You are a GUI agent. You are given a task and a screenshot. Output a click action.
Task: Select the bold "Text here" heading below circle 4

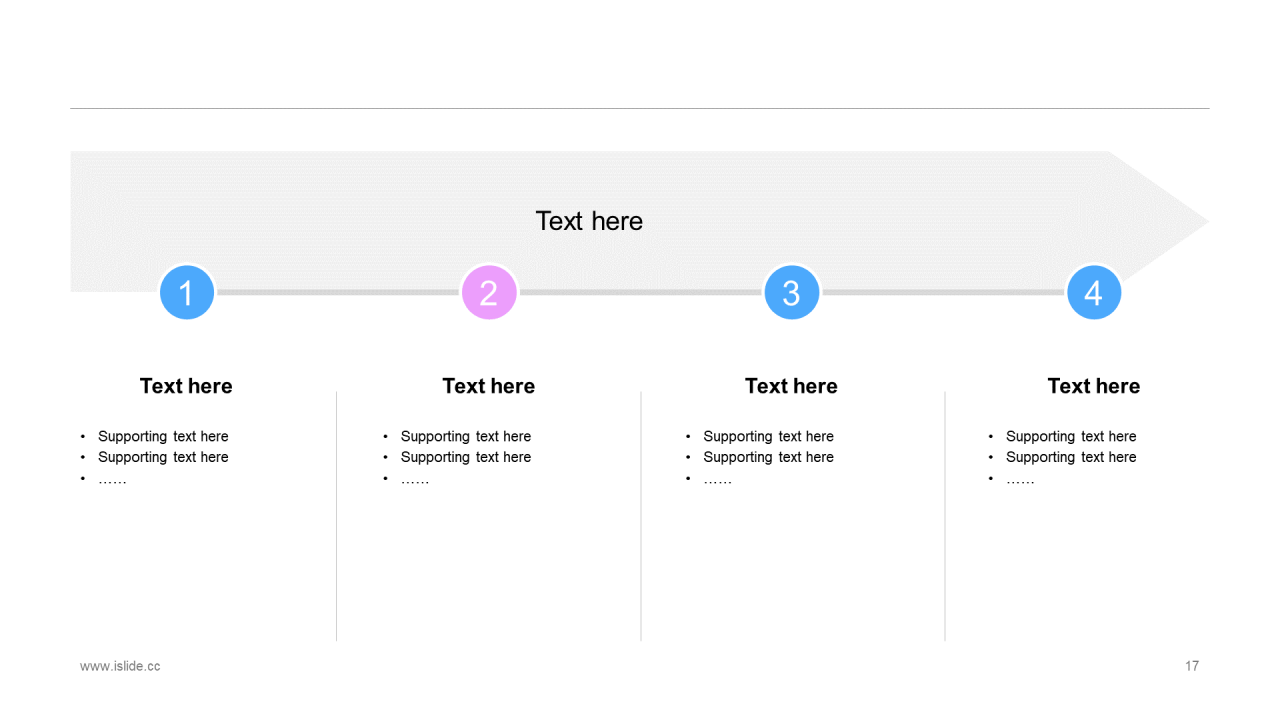1094,386
